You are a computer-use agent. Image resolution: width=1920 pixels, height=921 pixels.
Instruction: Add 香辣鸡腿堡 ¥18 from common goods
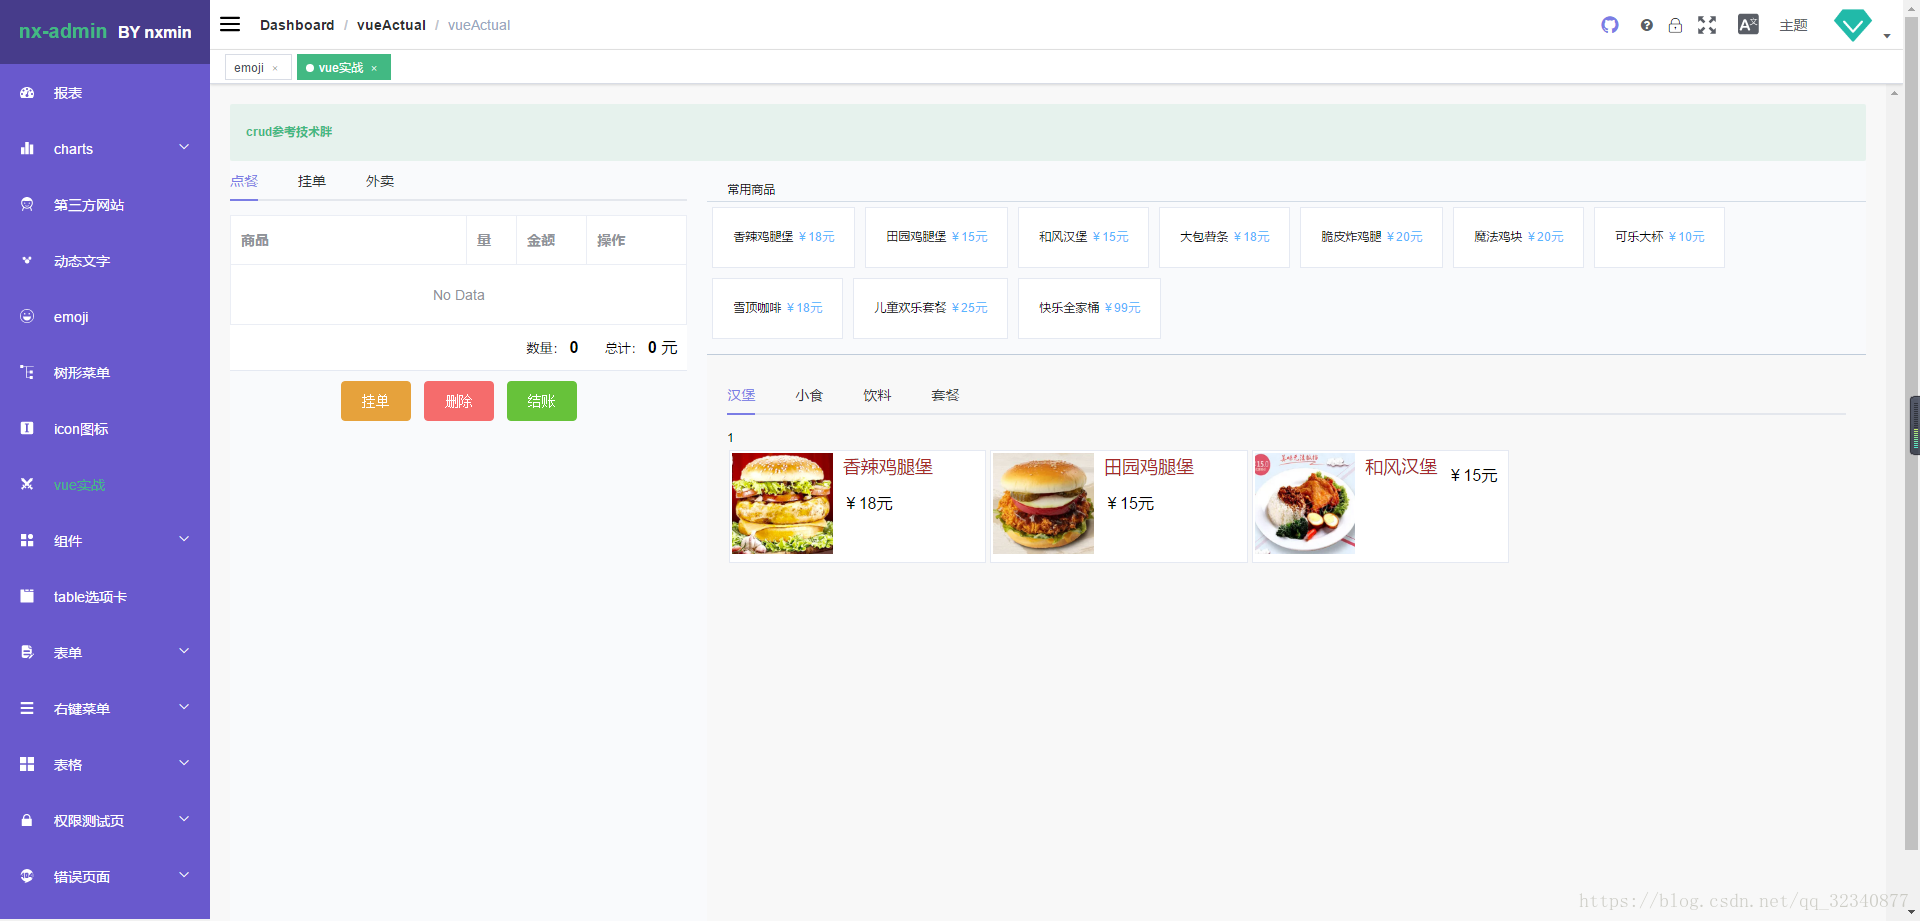pos(783,237)
